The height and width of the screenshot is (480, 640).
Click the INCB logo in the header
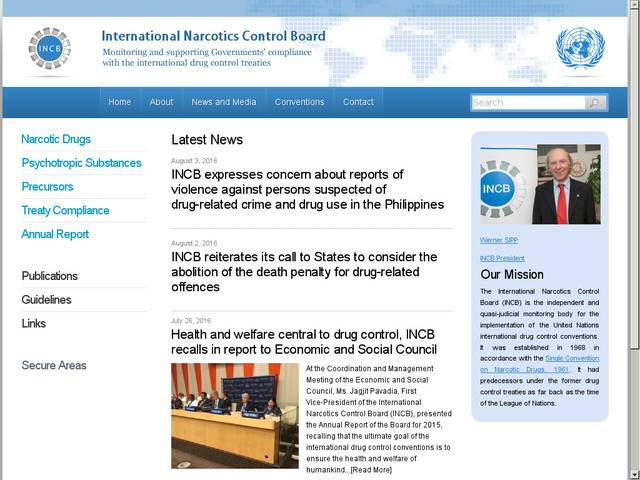[x=50, y=49]
